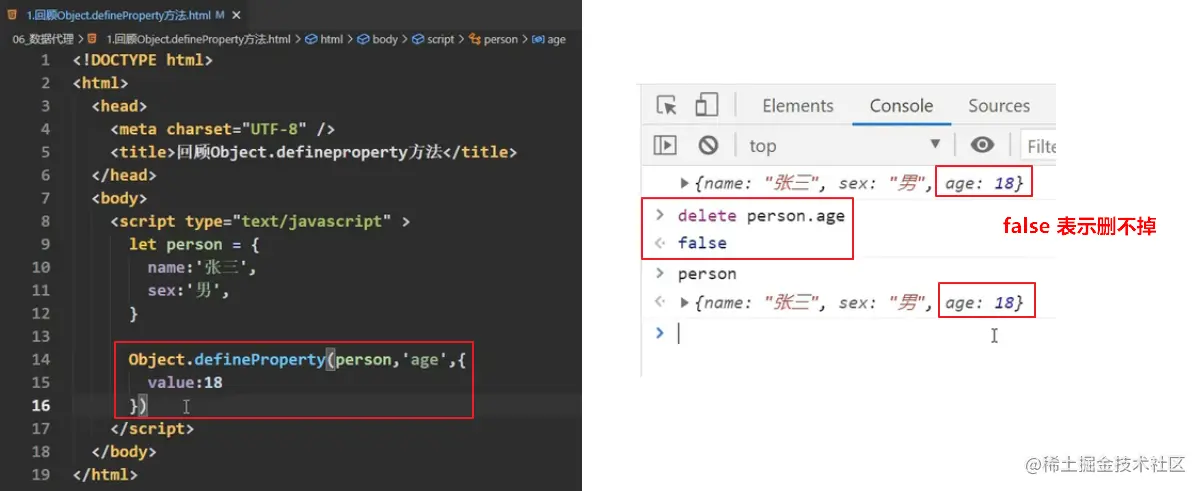This screenshot has height=491, width=1202.
Task: Click the opening <body> tag on line 7
Action: (x=119, y=198)
